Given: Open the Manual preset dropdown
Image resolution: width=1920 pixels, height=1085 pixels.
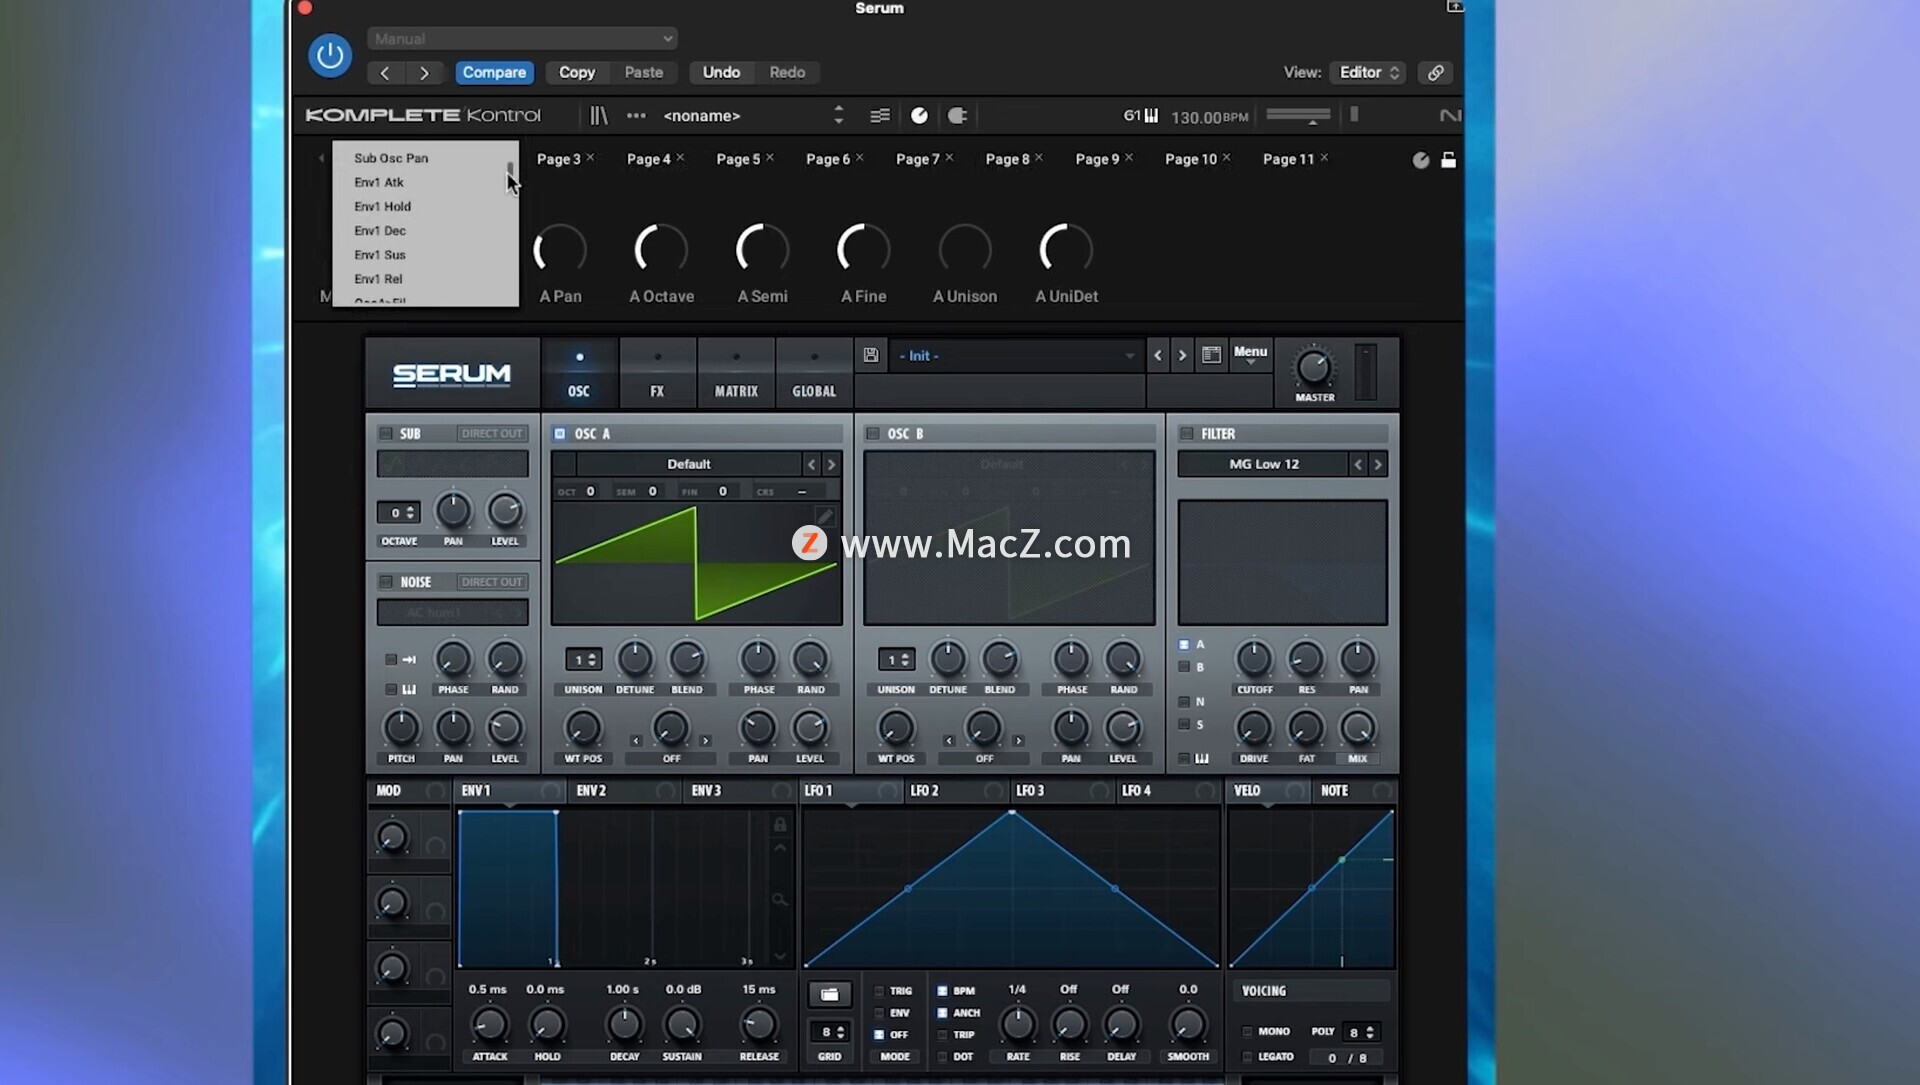Looking at the screenshot, I should 522,39.
